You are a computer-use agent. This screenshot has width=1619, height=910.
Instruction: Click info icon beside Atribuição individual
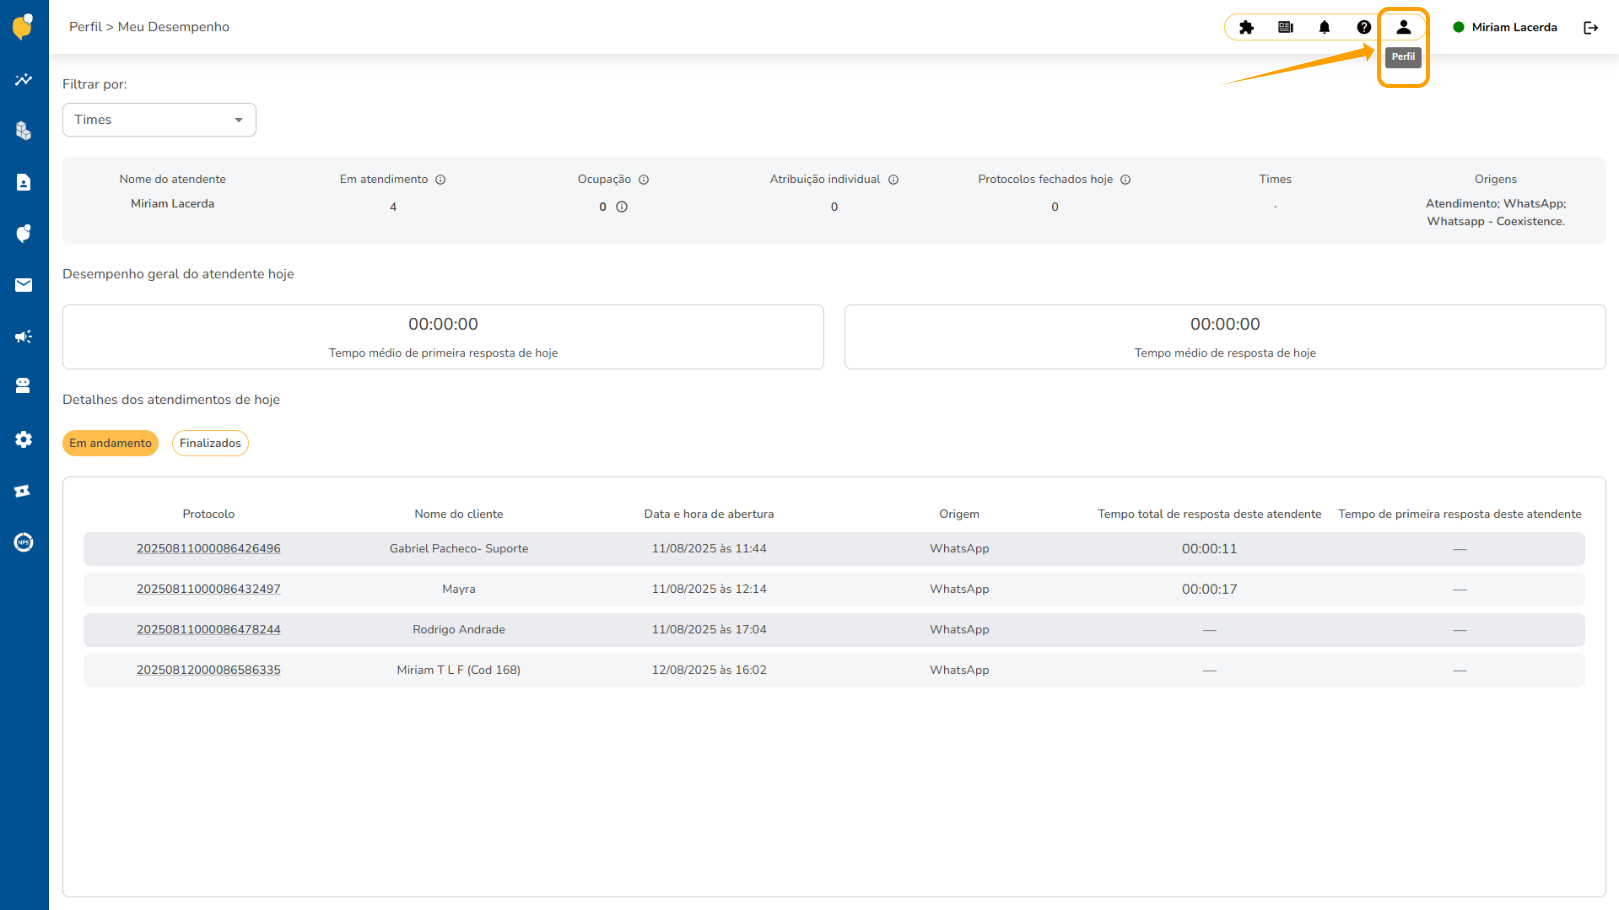coord(893,180)
